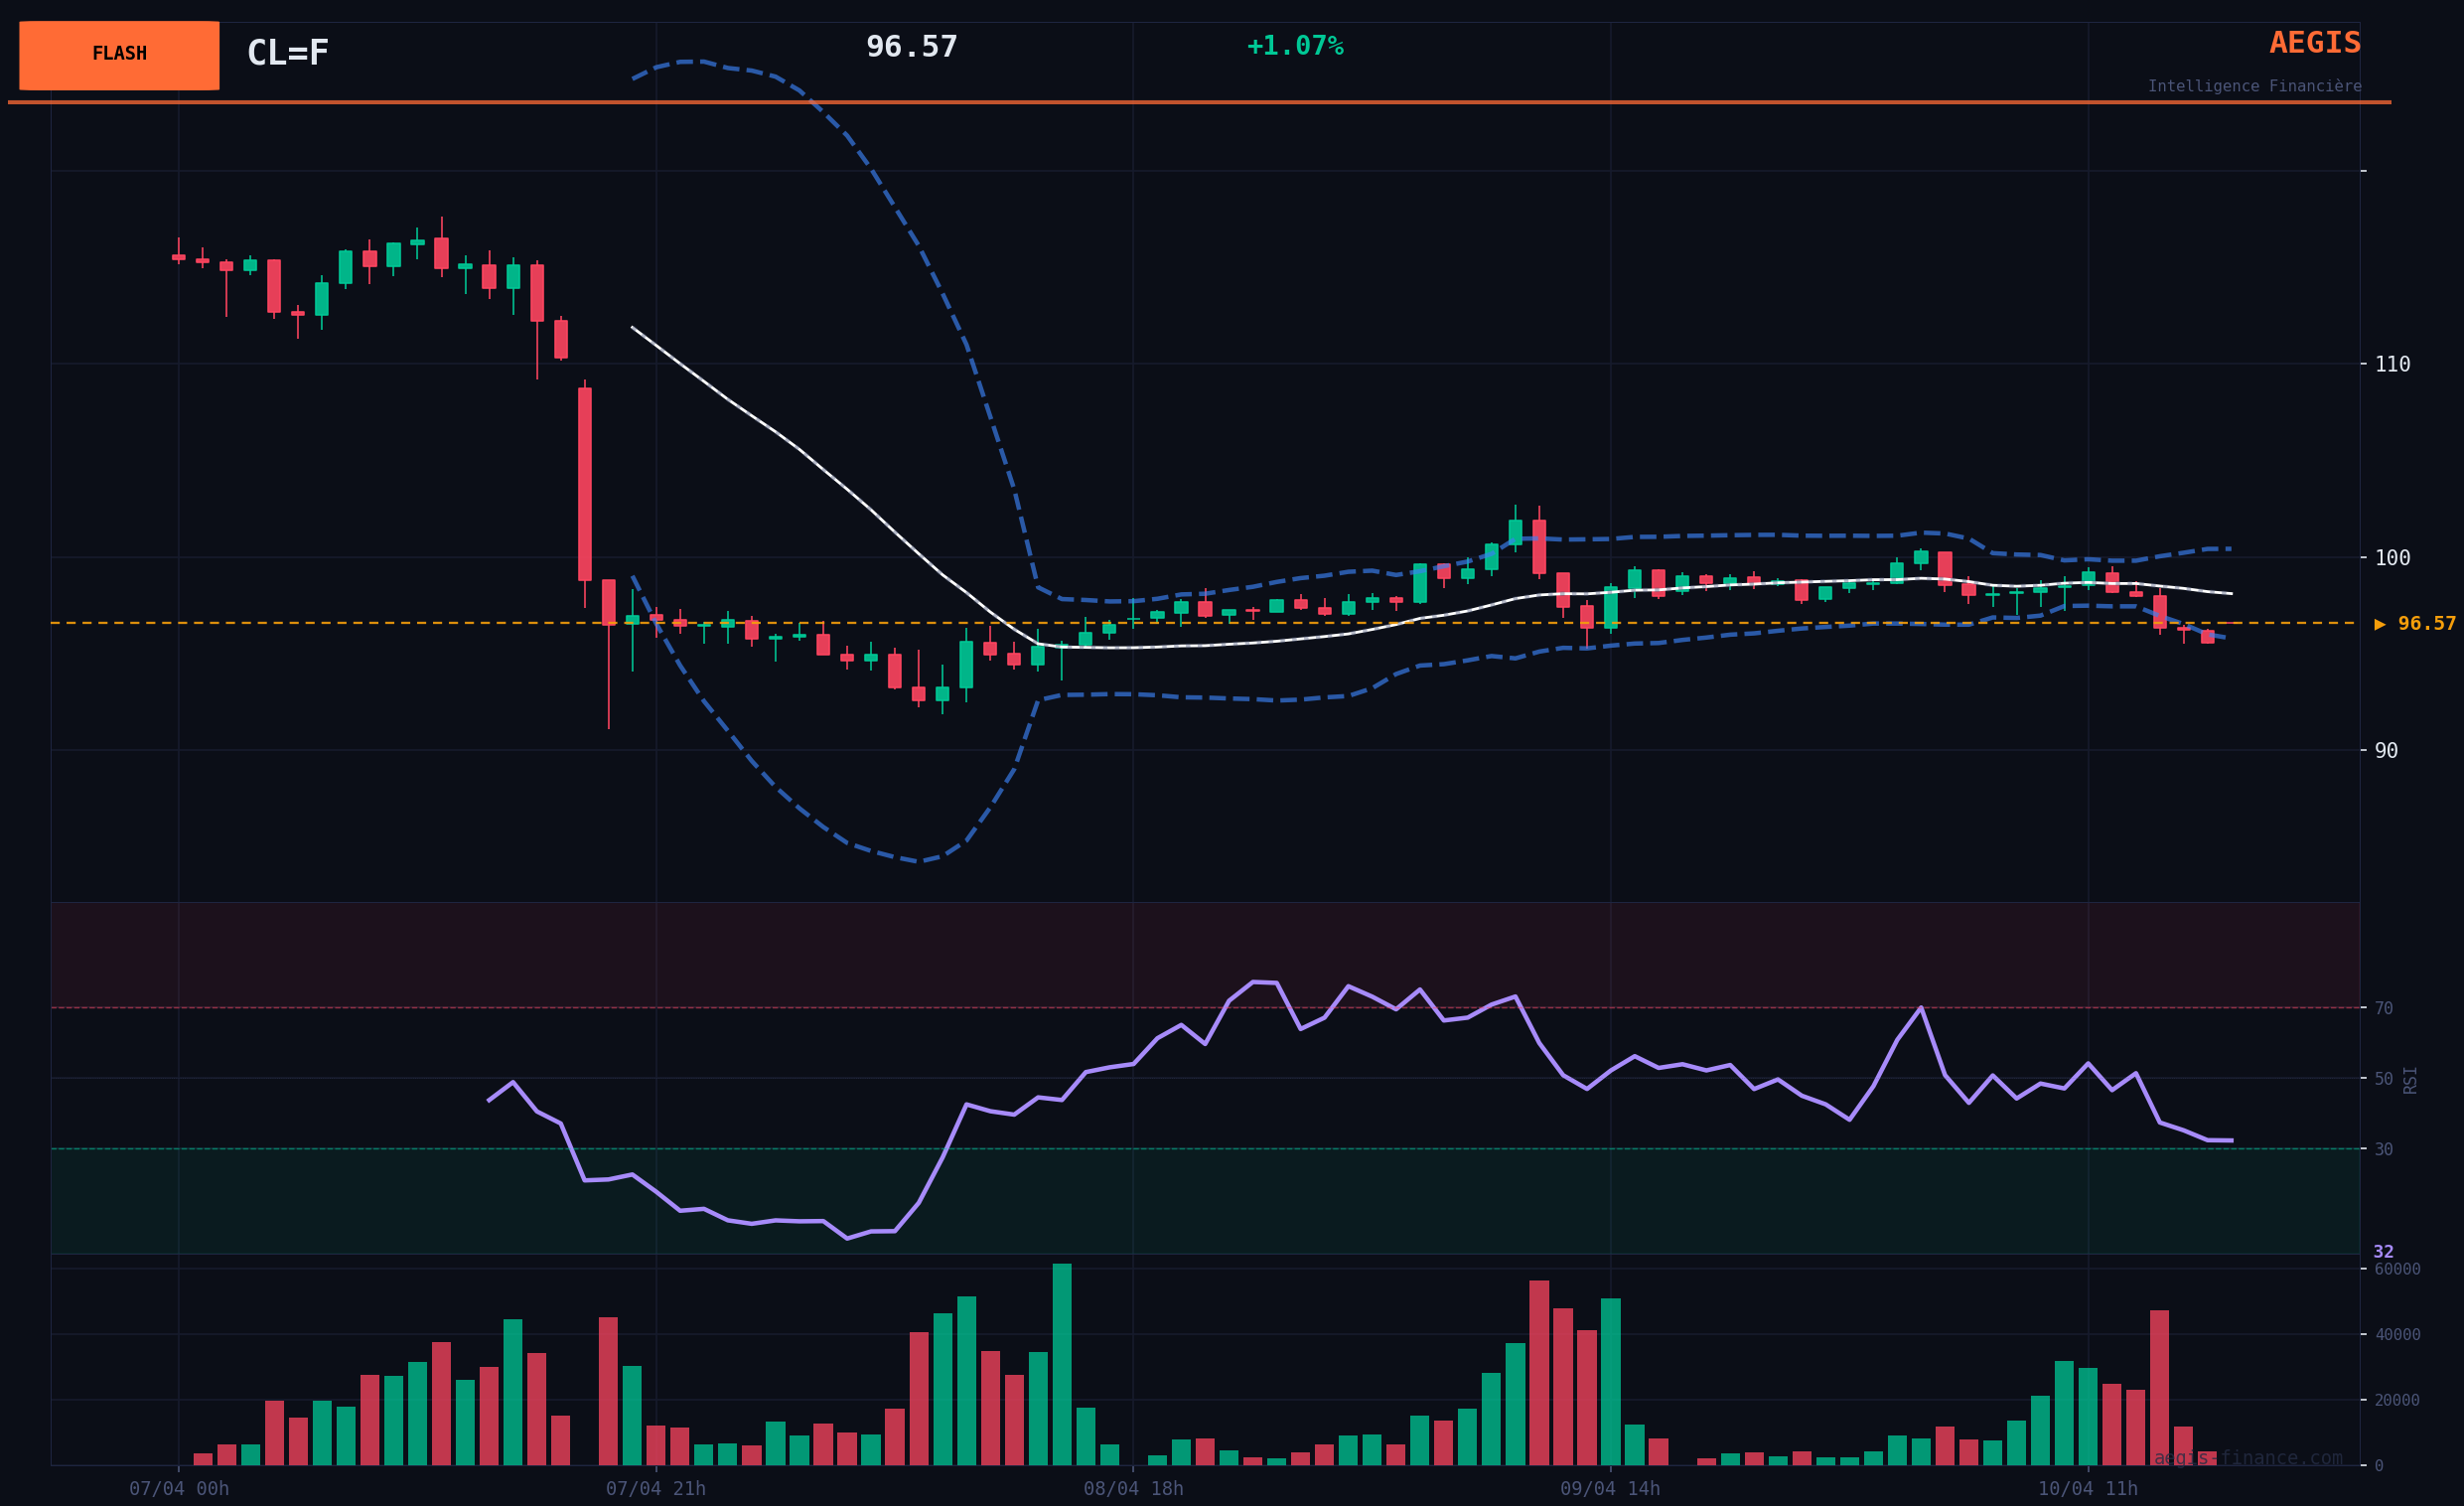This screenshot has height=1506, width=2464.
Task: Click the aegis-finance.com watermark link
Action: pyautogui.click(x=2247, y=1458)
